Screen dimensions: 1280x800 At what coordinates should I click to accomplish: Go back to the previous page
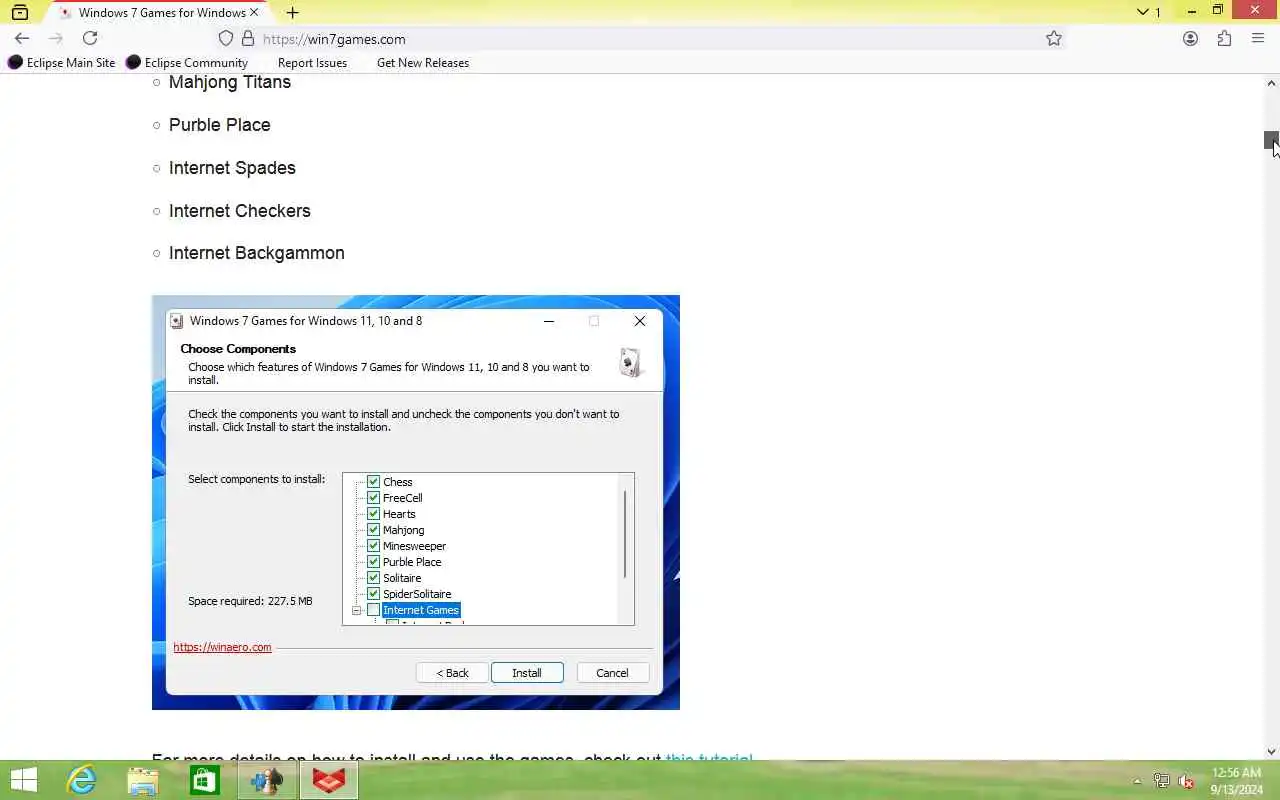[22, 38]
